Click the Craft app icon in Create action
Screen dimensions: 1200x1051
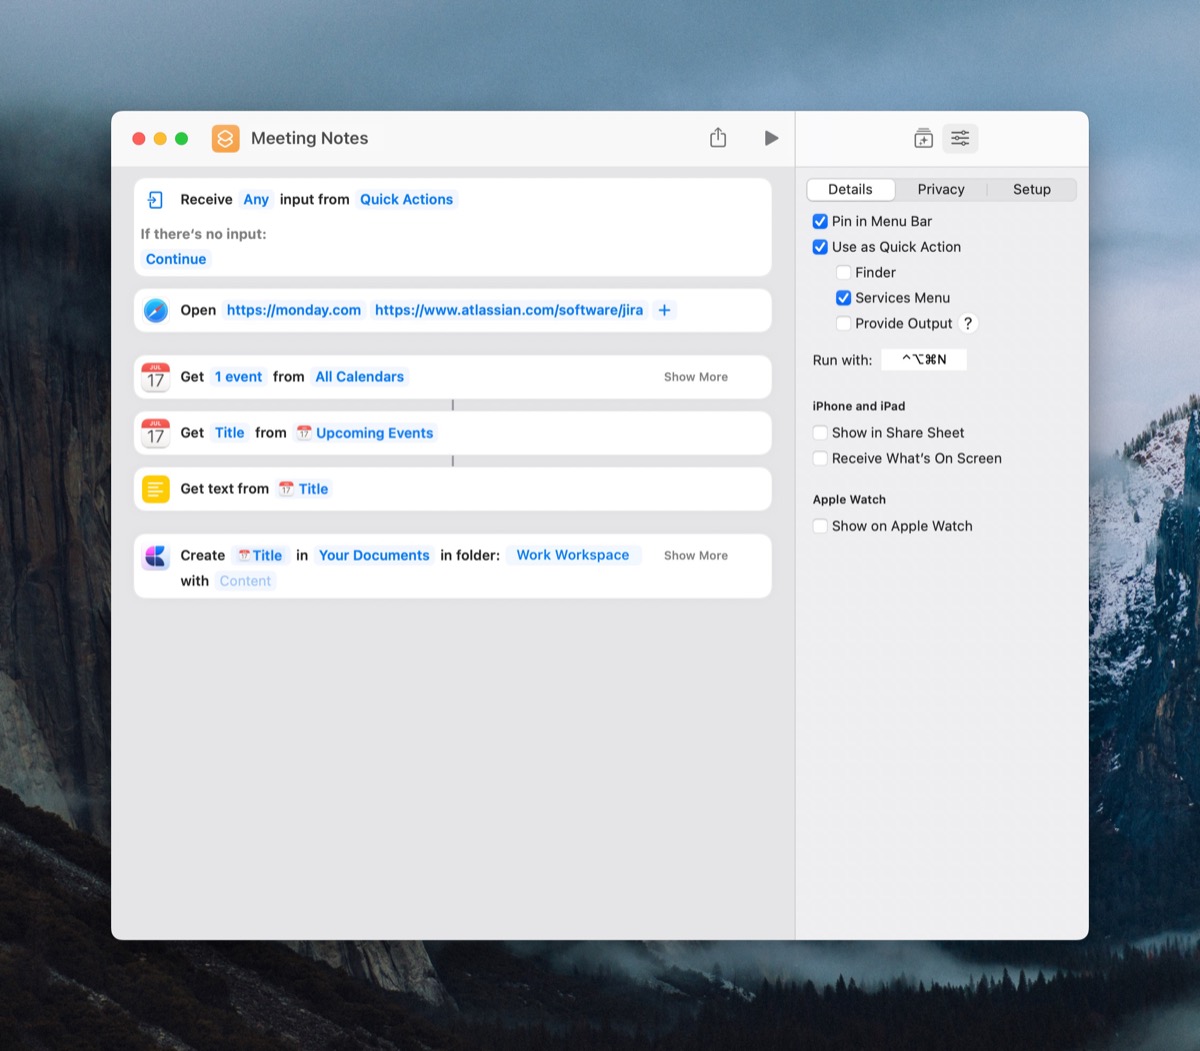156,556
